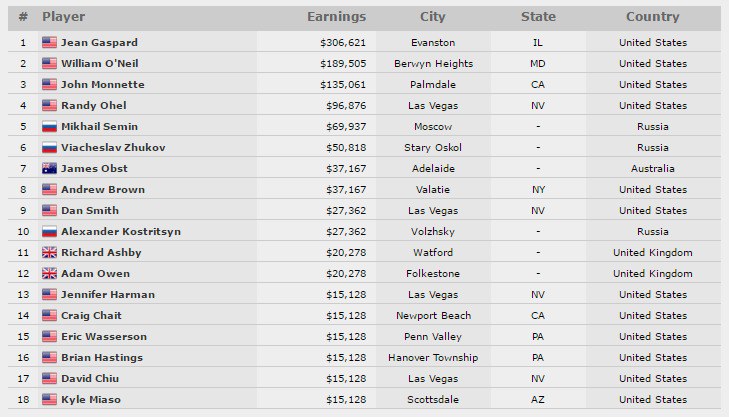Click the State column header

538,17
